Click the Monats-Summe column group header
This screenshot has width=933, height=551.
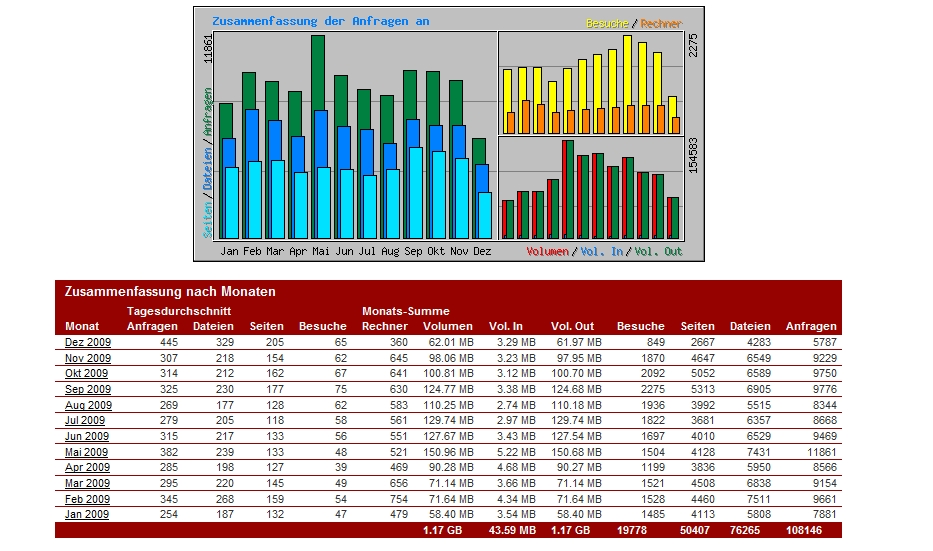(406, 311)
